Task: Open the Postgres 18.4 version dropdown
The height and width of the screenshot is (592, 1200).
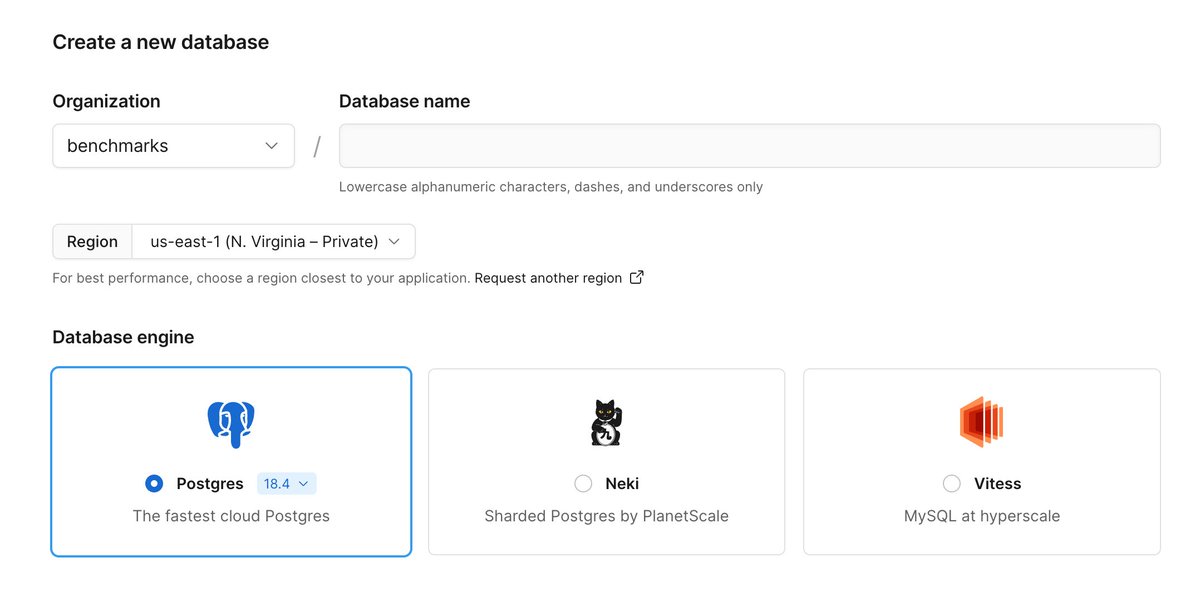Action: click(x=287, y=484)
